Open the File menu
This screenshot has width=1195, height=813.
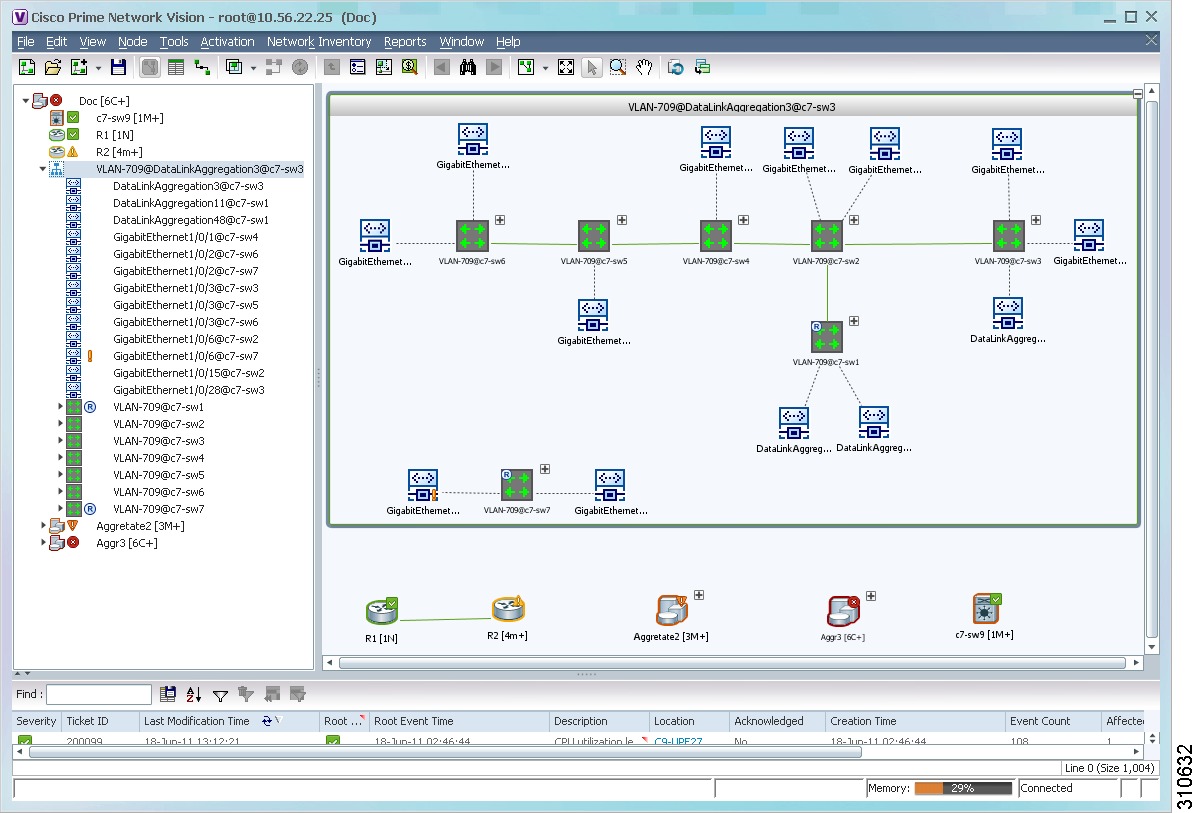coord(25,42)
